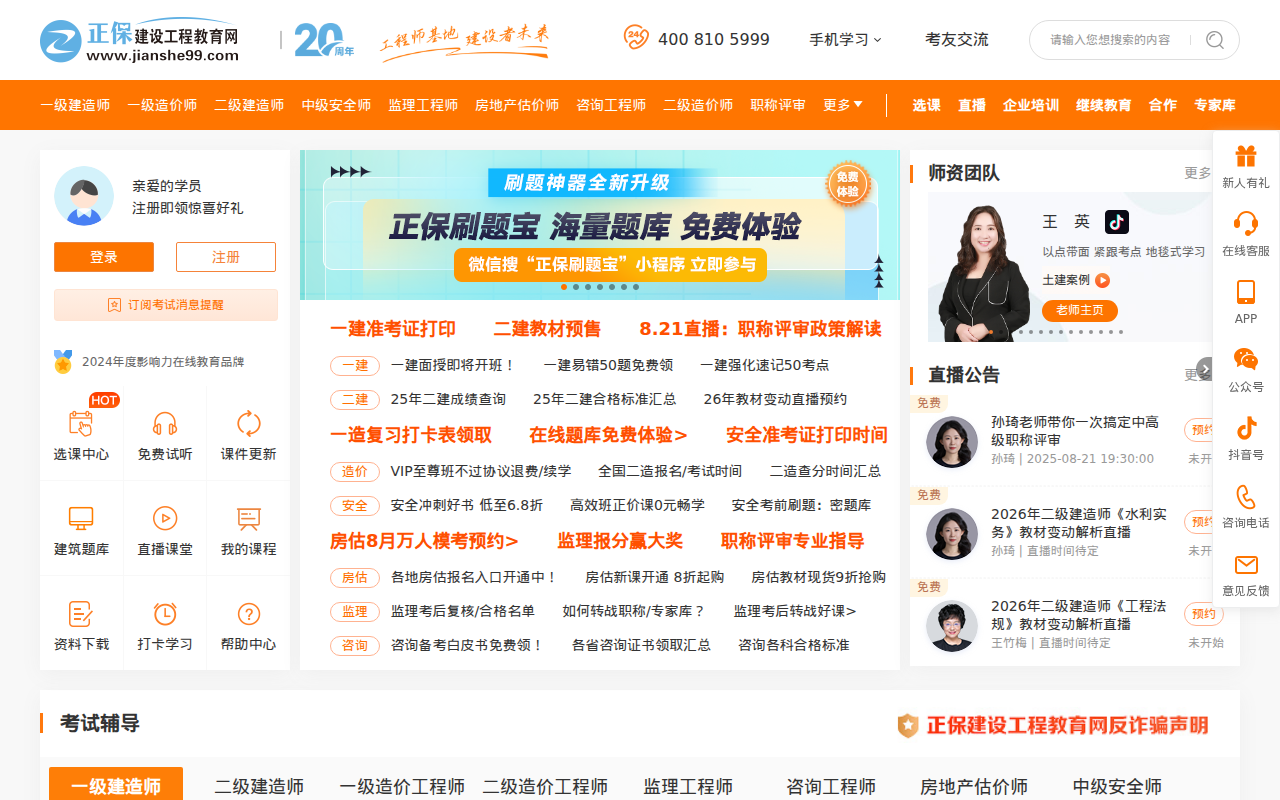This screenshot has height=800, width=1280.
Task: Click 预约 for 工程法规 live class
Action: pyautogui.click(x=1203, y=614)
